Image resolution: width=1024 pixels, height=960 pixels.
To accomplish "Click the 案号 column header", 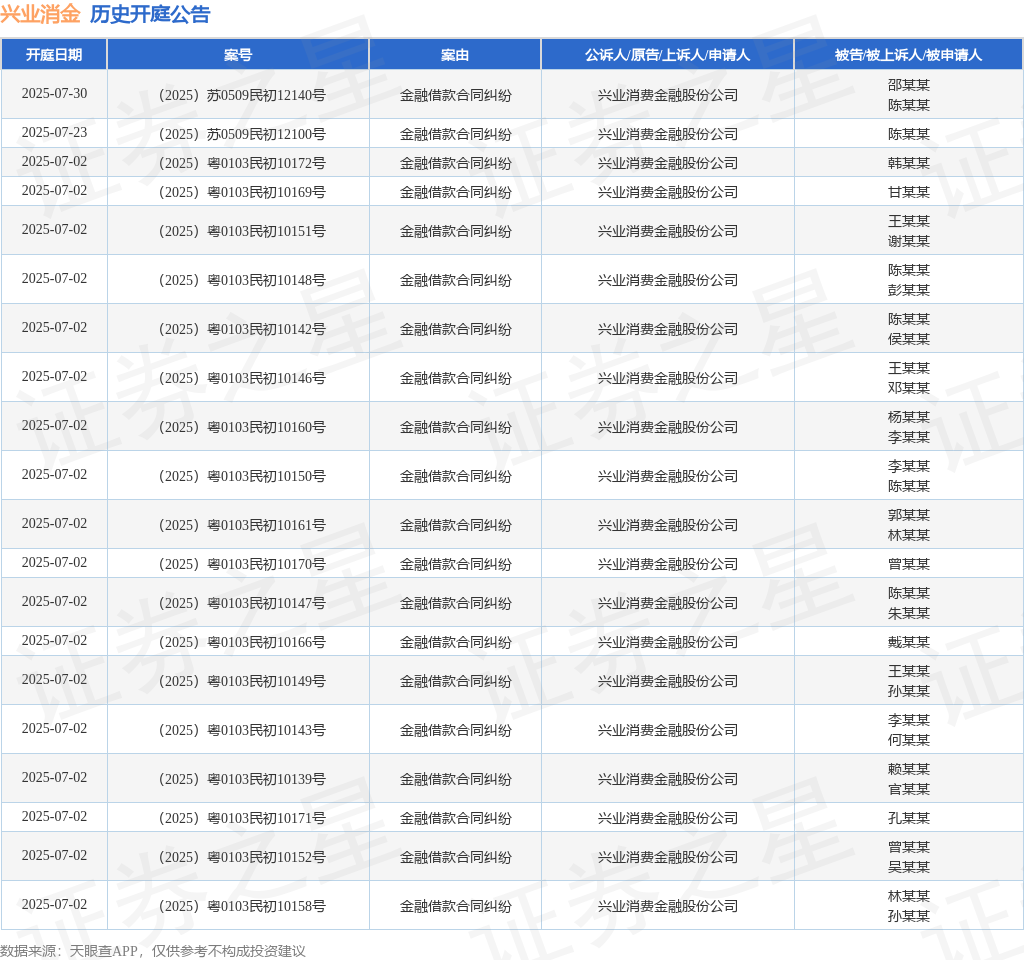I will point(238,55).
